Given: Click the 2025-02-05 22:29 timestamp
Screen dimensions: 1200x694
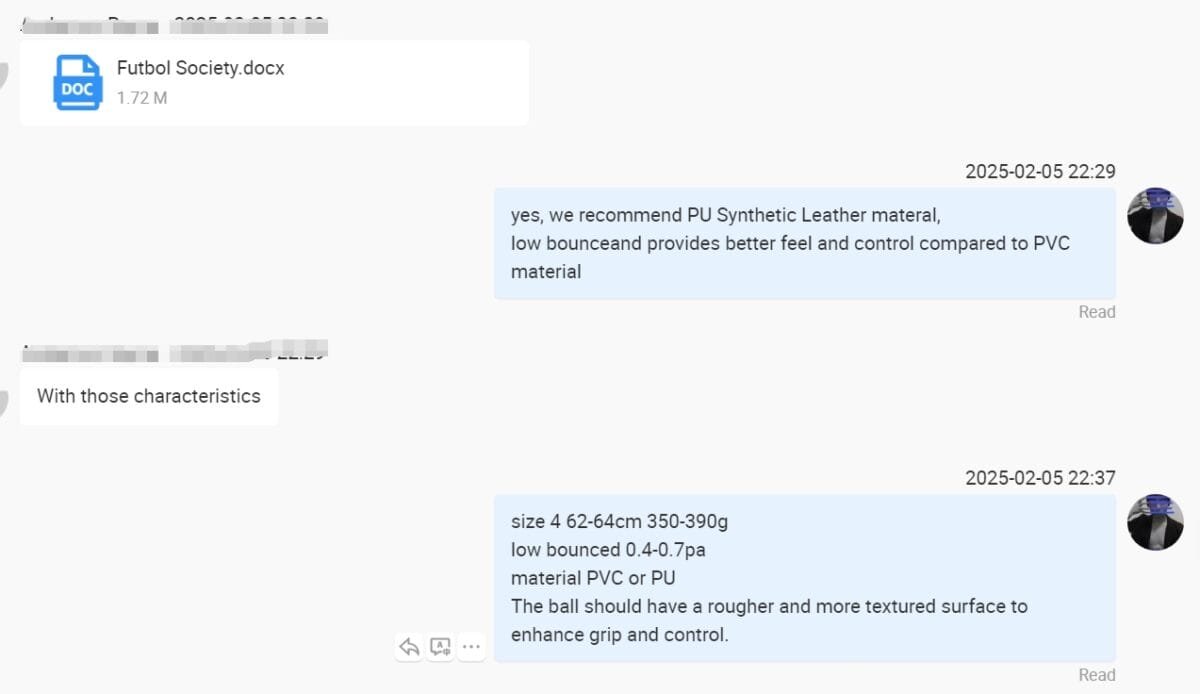Looking at the screenshot, I should 1040,171.
